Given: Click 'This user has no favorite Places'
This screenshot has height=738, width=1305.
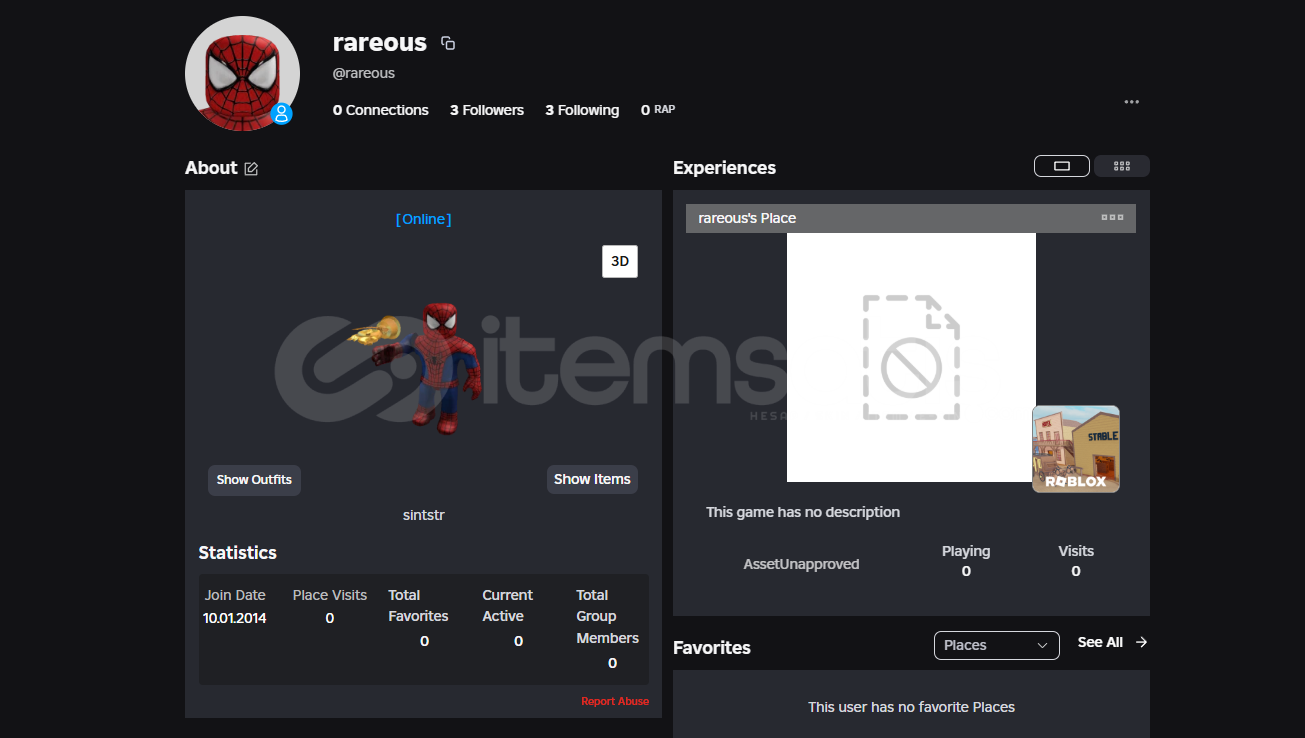Looking at the screenshot, I should (911, 707).
